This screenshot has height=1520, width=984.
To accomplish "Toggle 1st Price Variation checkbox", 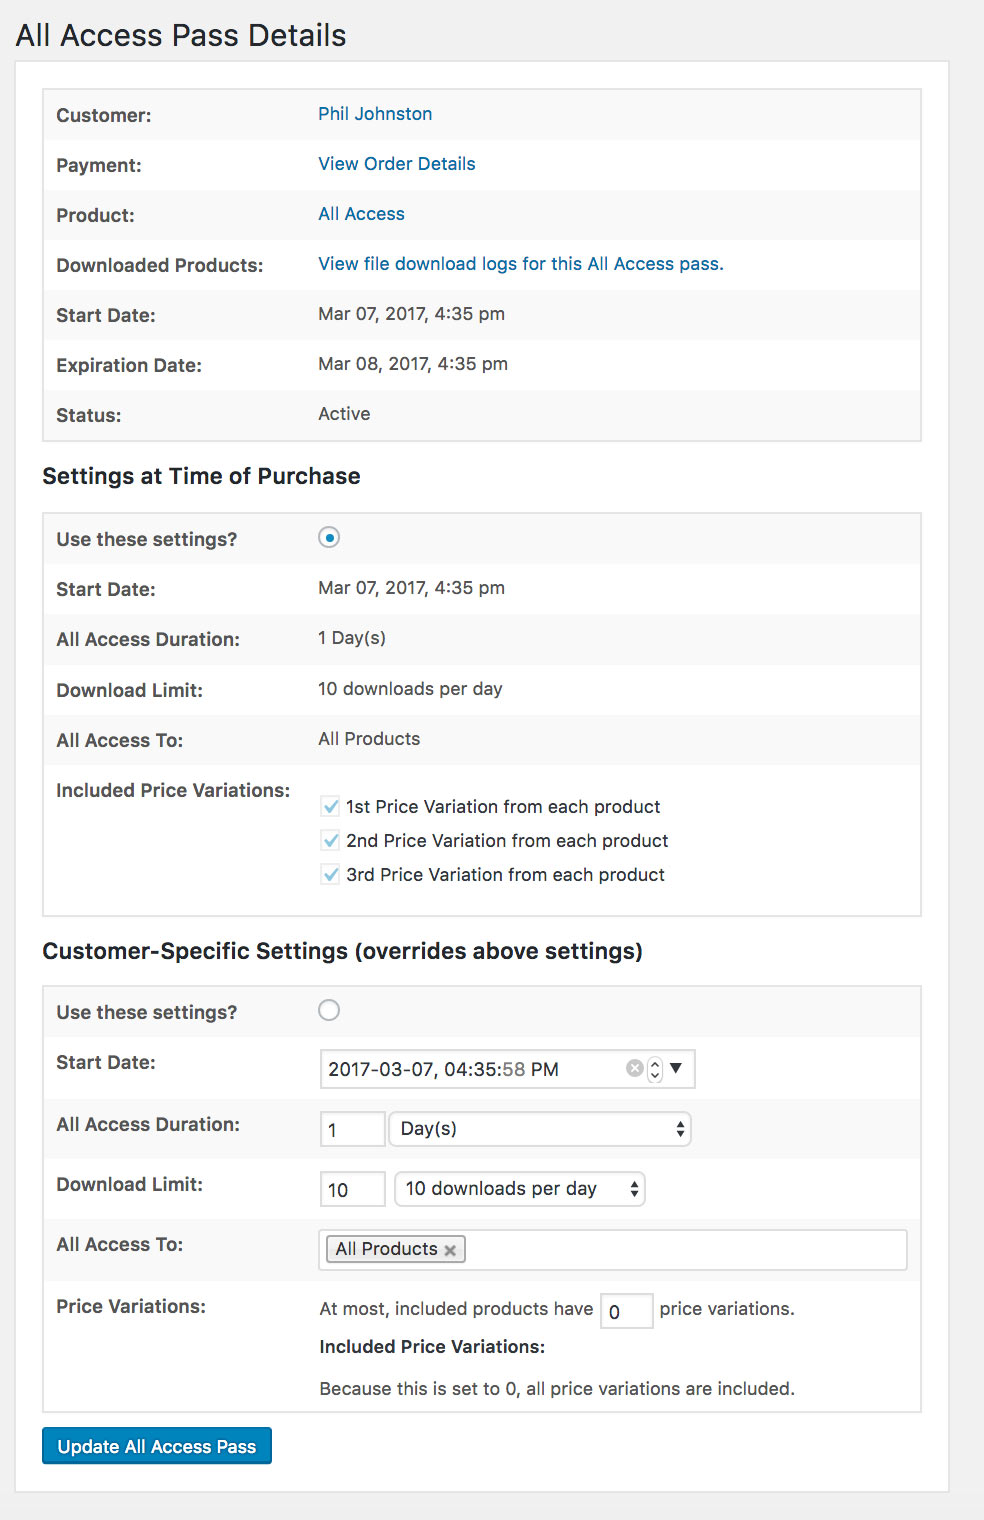I will 330,806.
